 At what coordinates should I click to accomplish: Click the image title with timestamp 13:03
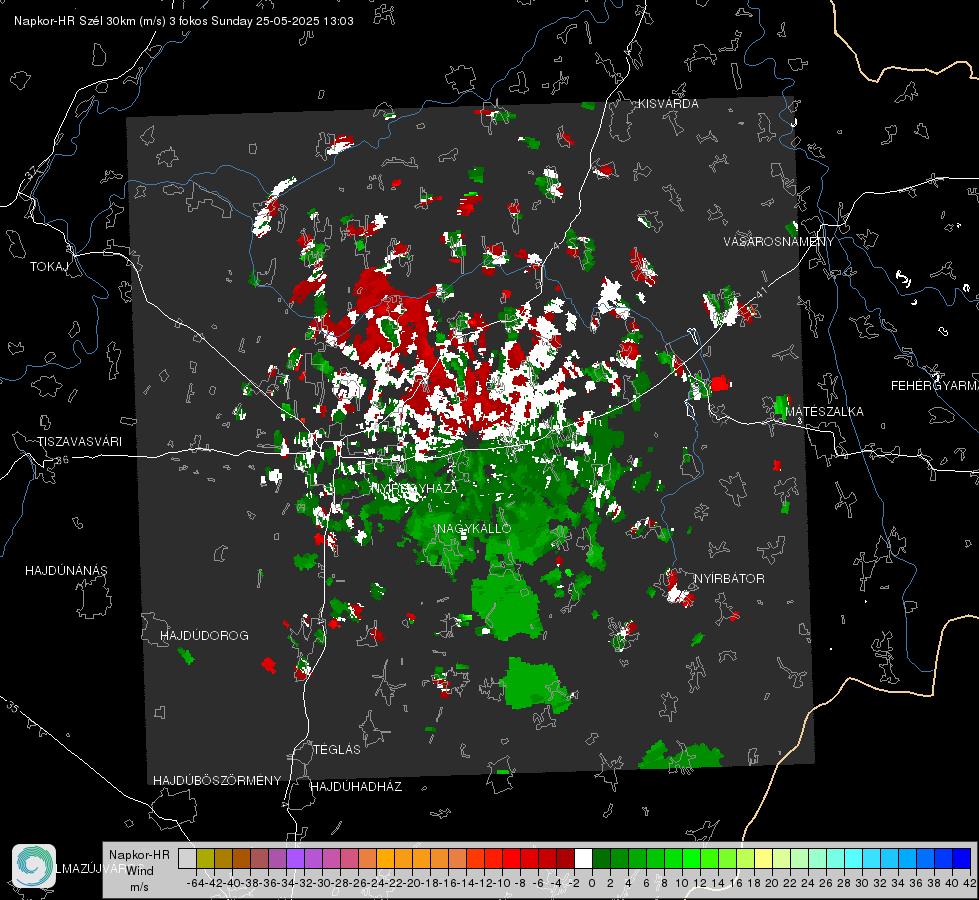184,21
